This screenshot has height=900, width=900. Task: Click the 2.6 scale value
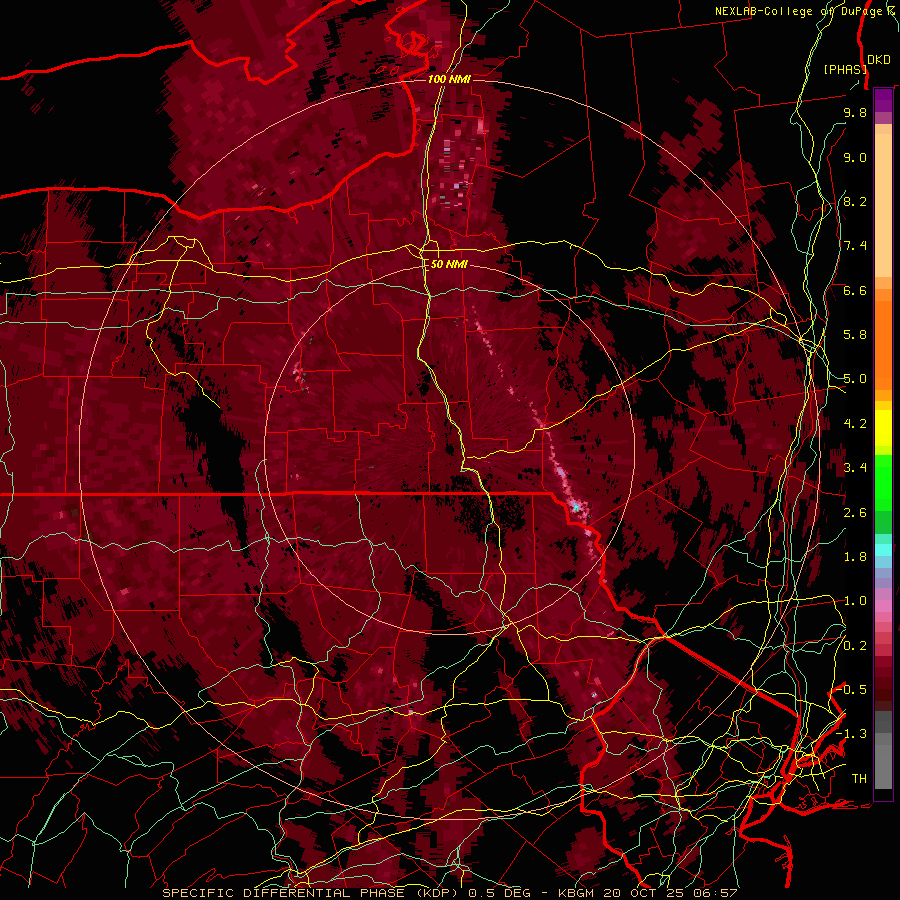(x=855, y=513)
